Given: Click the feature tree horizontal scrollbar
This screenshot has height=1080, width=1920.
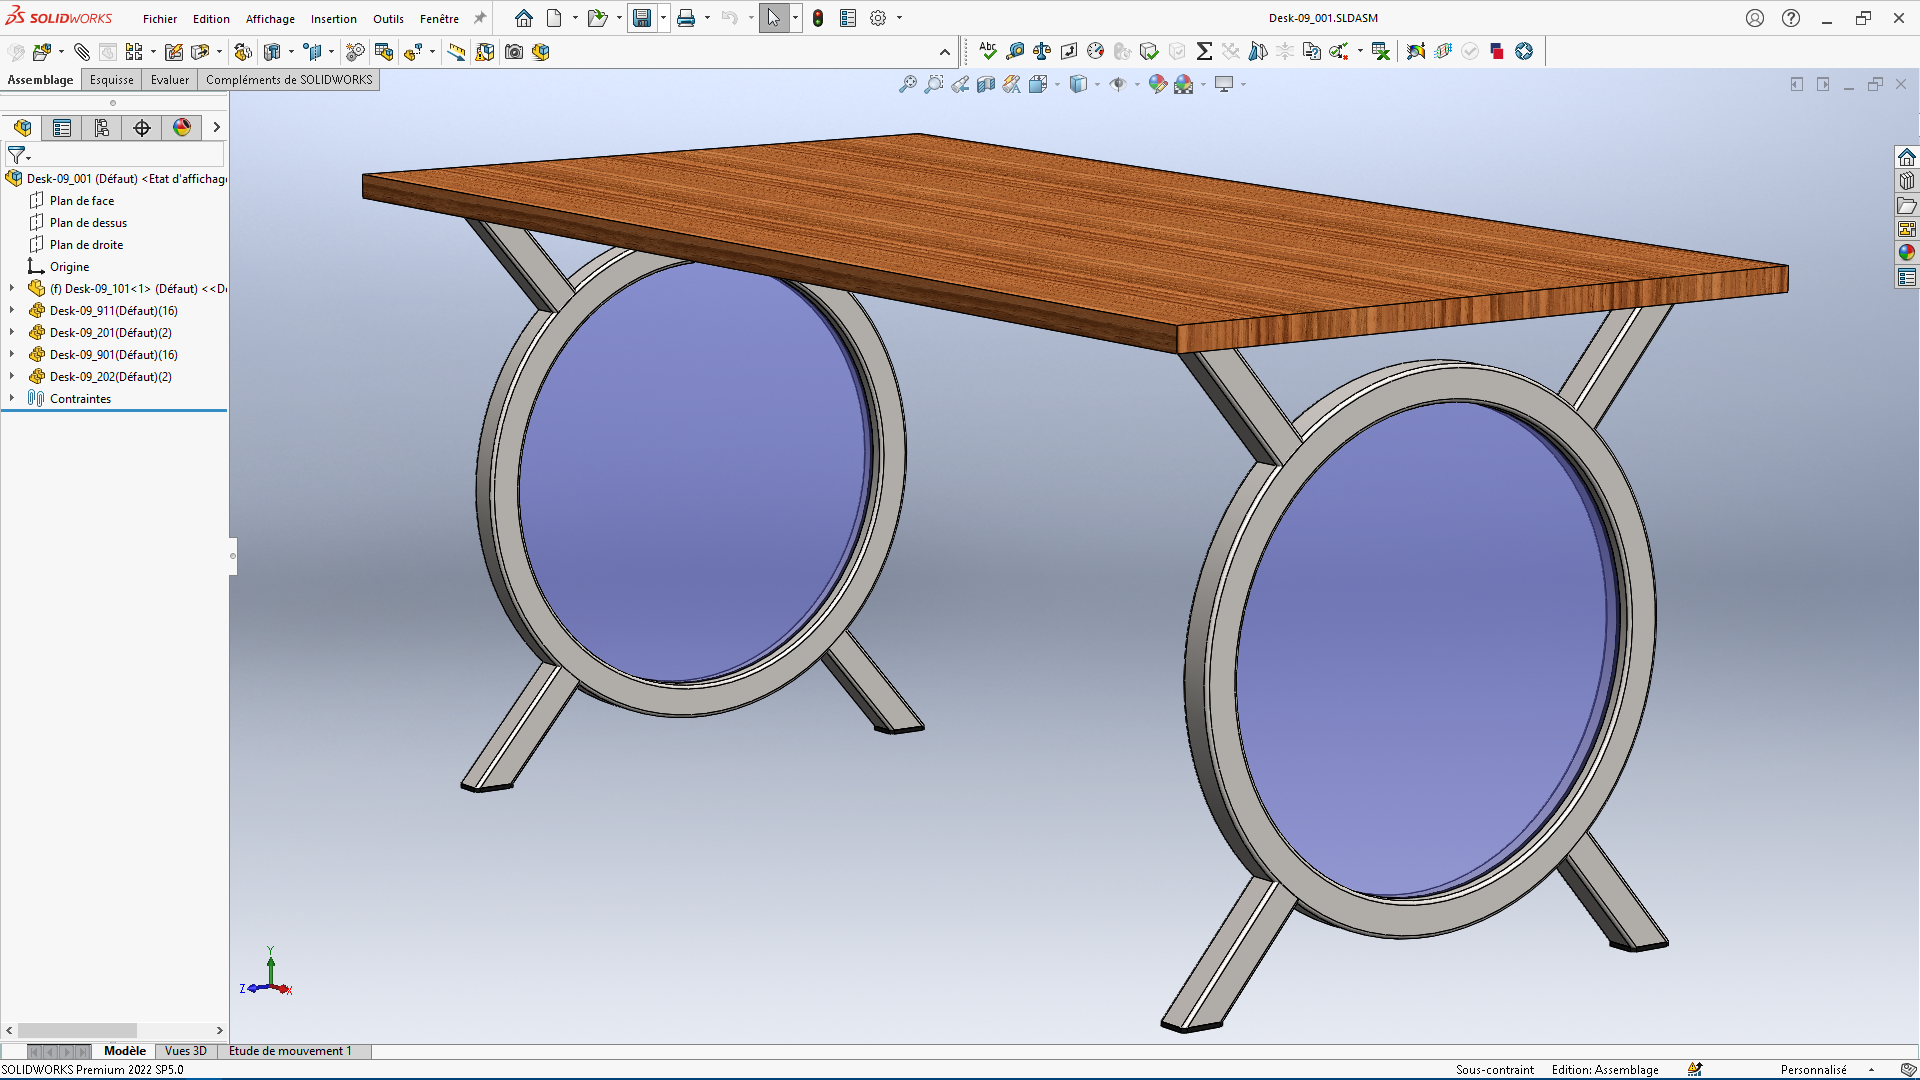Looking at the screenshot, I should (x=114, y=1030).
